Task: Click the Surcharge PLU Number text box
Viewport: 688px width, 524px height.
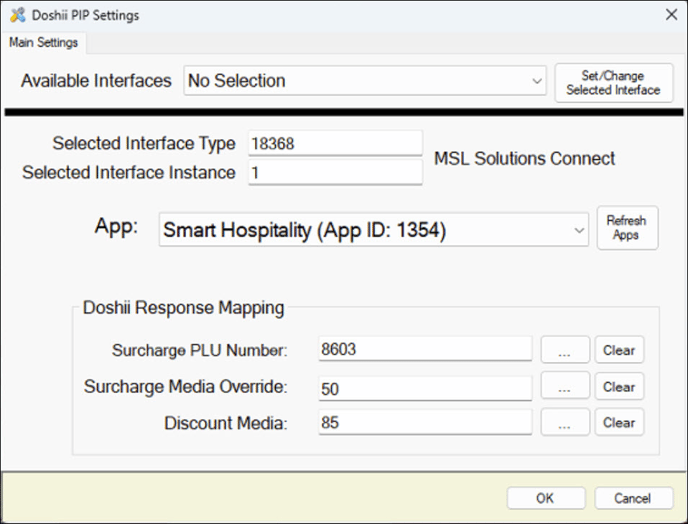Action: pyautogui.click(x=424, y=349)
